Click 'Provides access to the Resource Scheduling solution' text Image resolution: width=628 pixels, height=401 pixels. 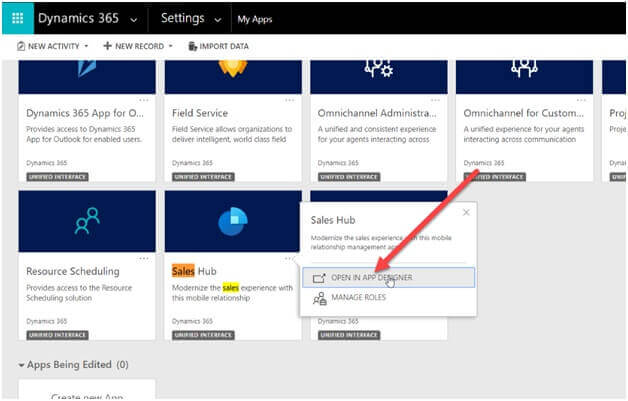(79, 293)
